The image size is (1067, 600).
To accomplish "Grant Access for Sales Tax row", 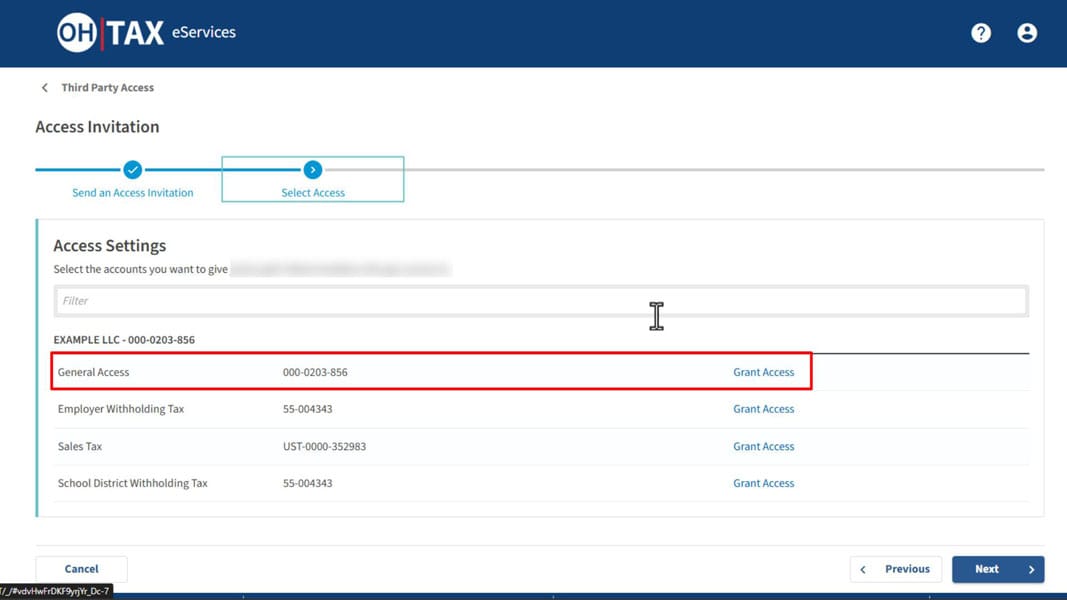I will tap(764, 446).
